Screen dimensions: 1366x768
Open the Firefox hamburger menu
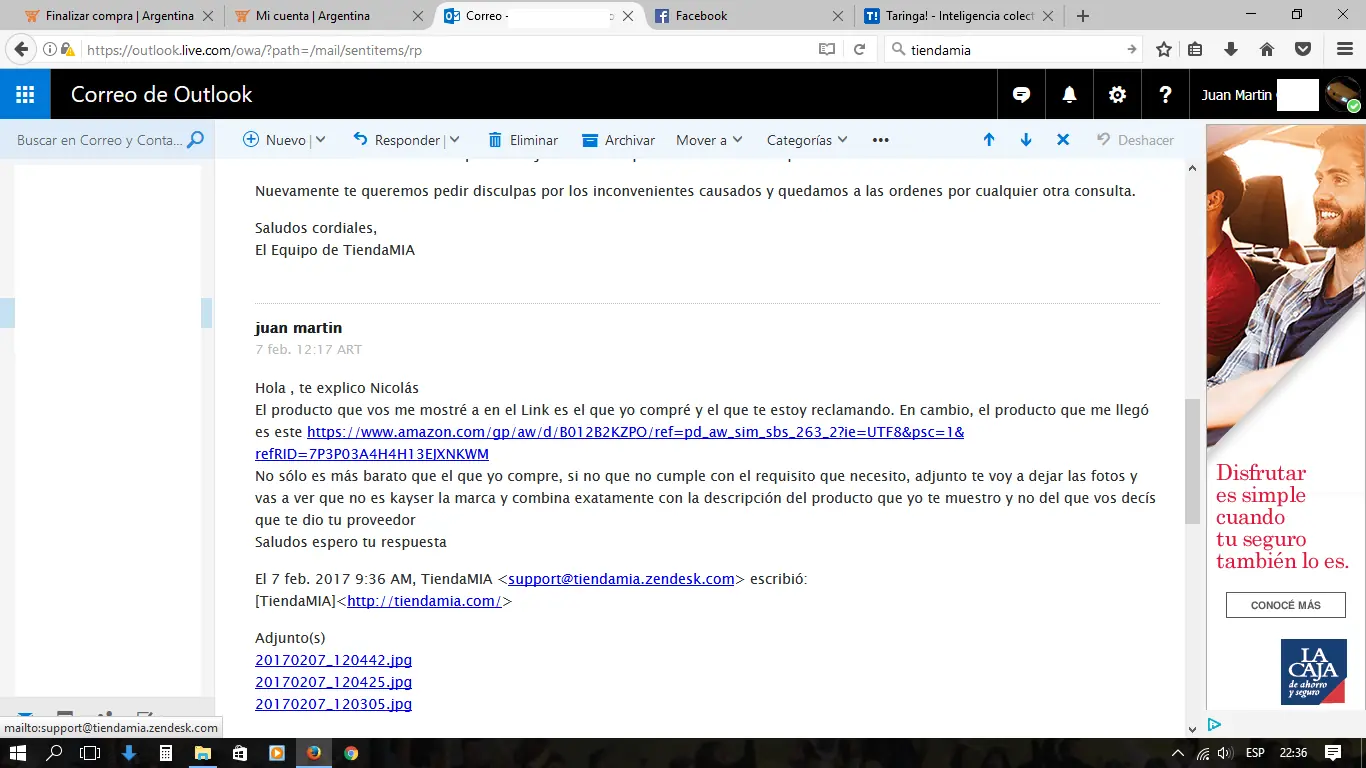click(1345, 49)
